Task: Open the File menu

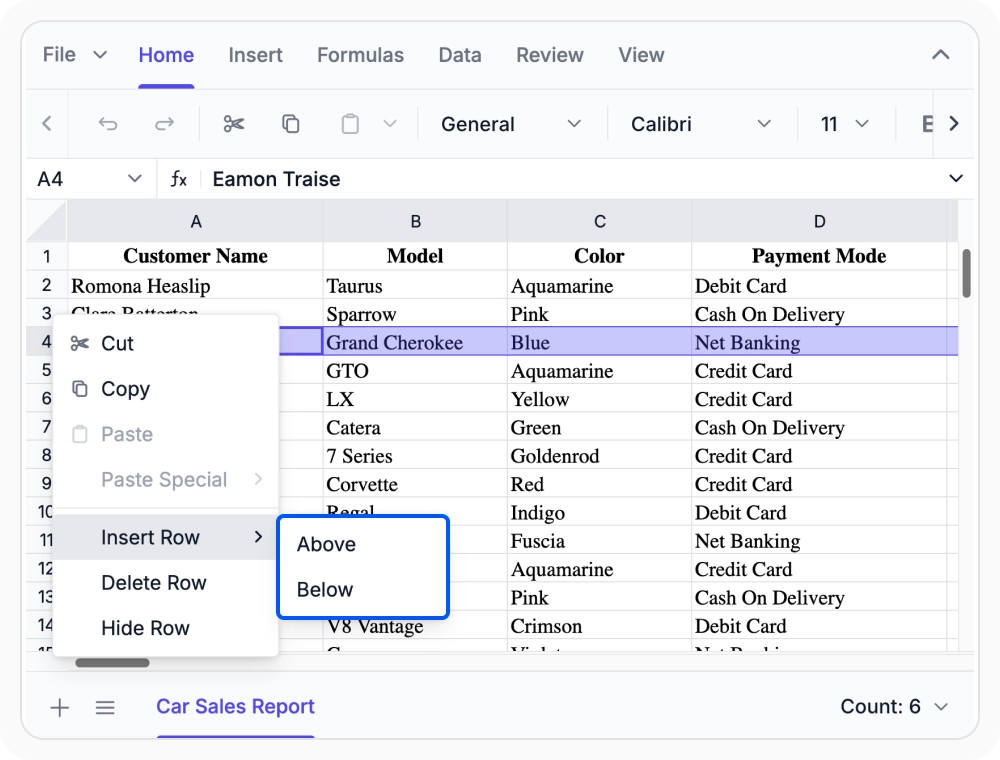Action: pos(74,55)
